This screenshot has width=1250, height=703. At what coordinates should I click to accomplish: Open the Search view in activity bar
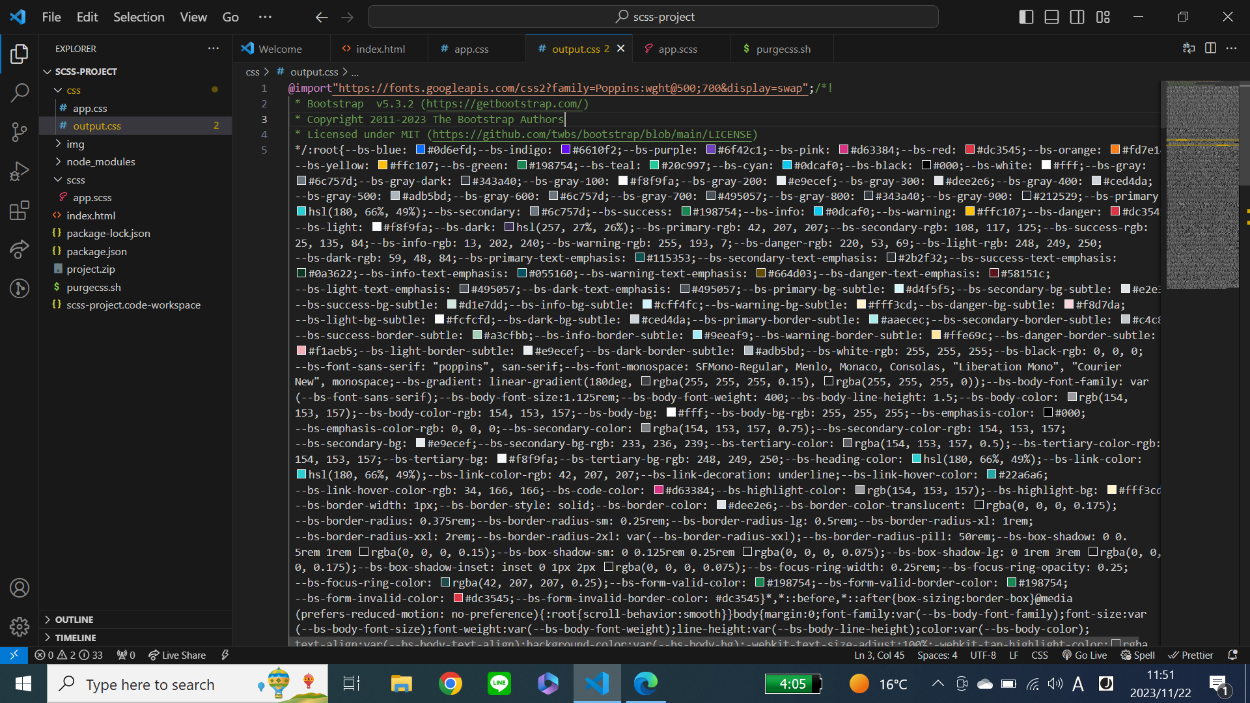coord(19,93)
